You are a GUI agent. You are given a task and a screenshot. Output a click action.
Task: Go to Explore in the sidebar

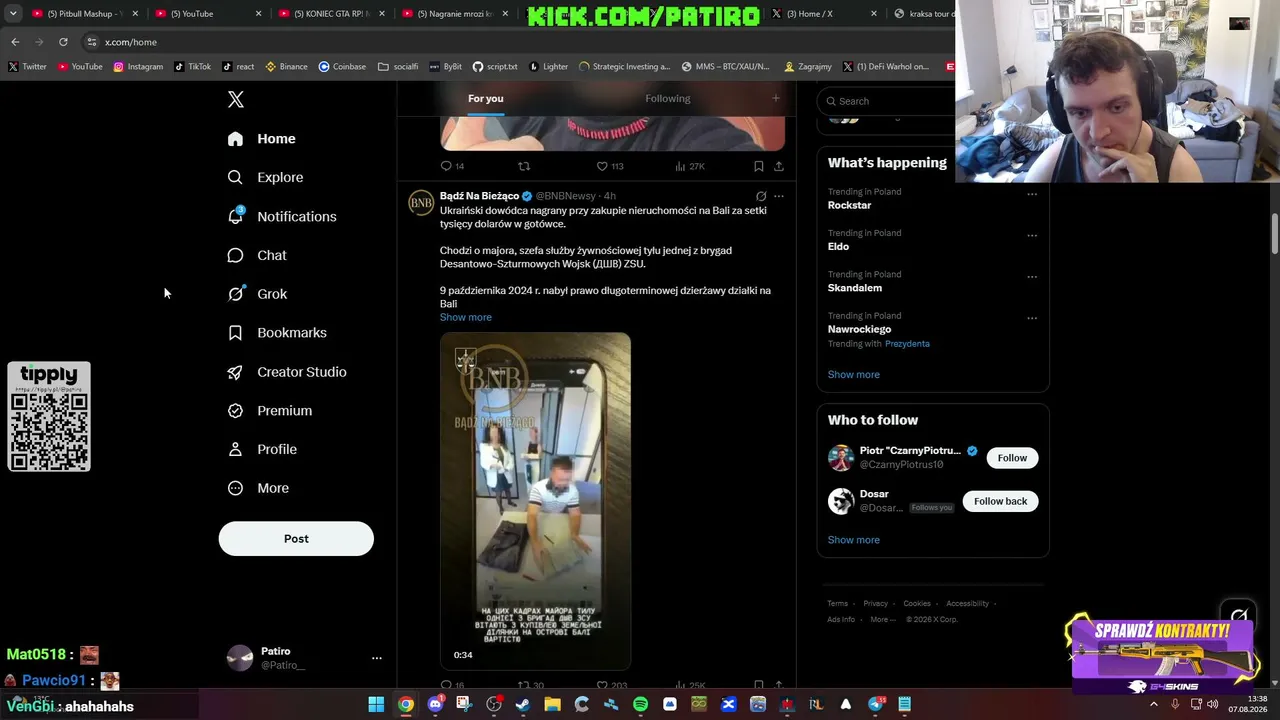(265, 177)
